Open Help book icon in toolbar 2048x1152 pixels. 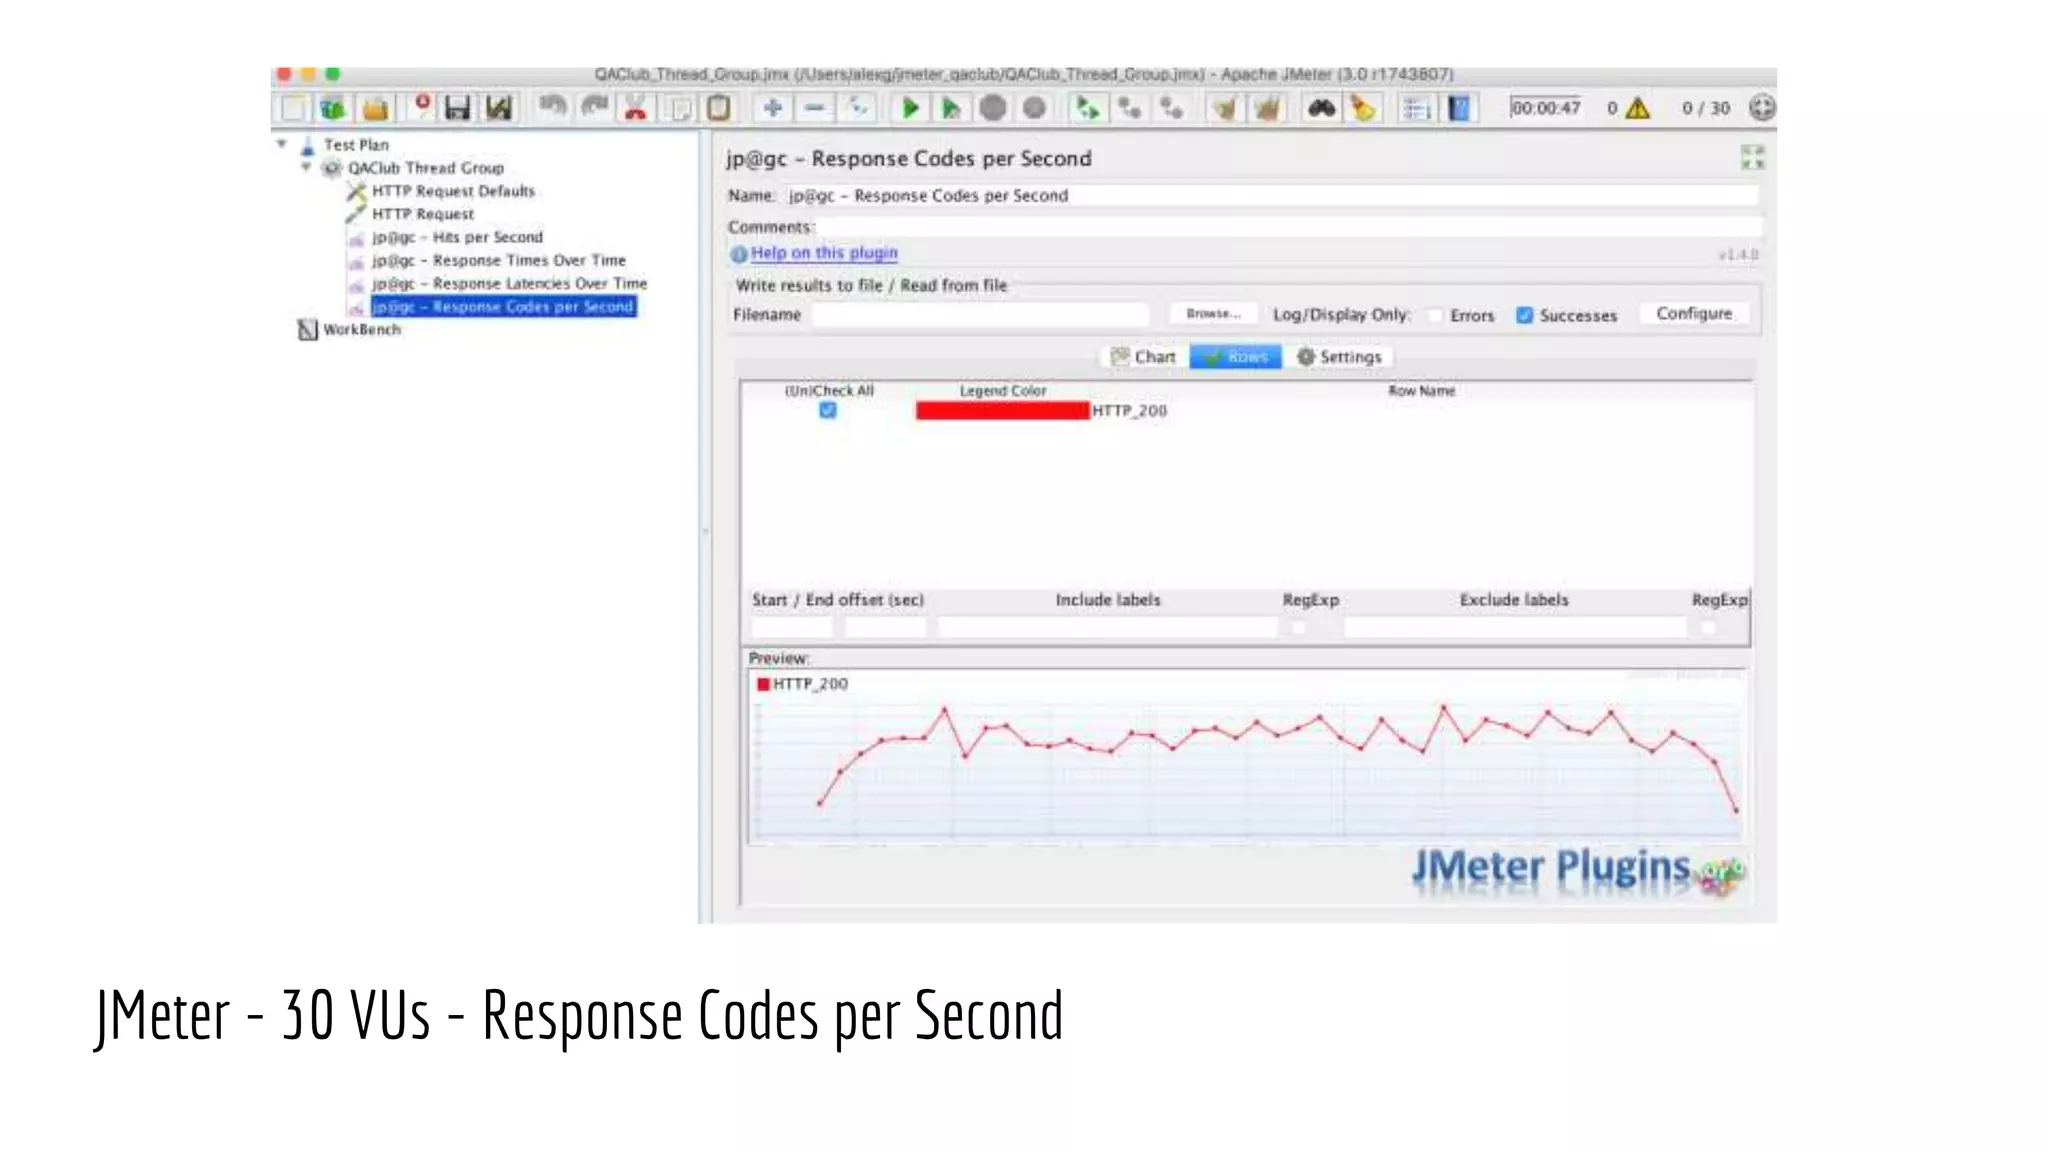pyautogui.click(x=1459, y=108)
